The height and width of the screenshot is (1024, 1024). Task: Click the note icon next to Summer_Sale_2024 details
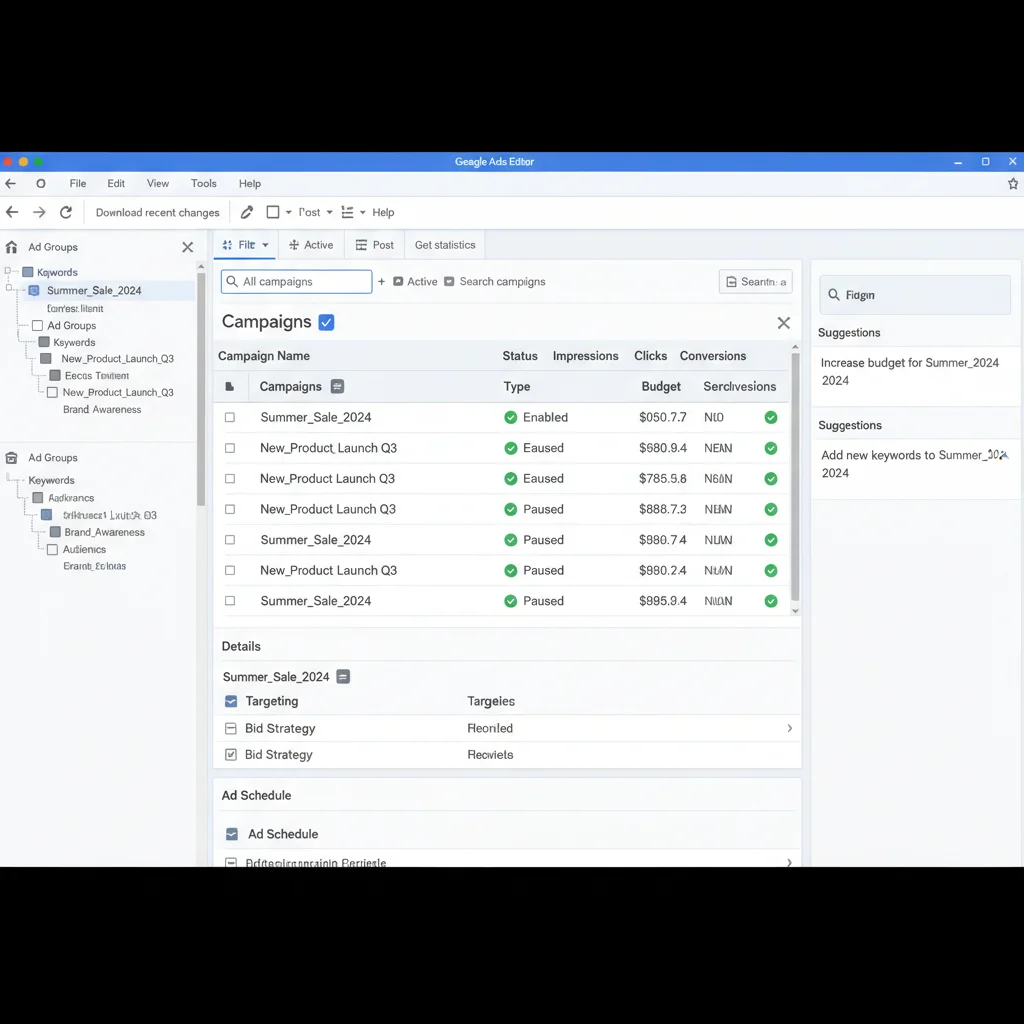343,677
